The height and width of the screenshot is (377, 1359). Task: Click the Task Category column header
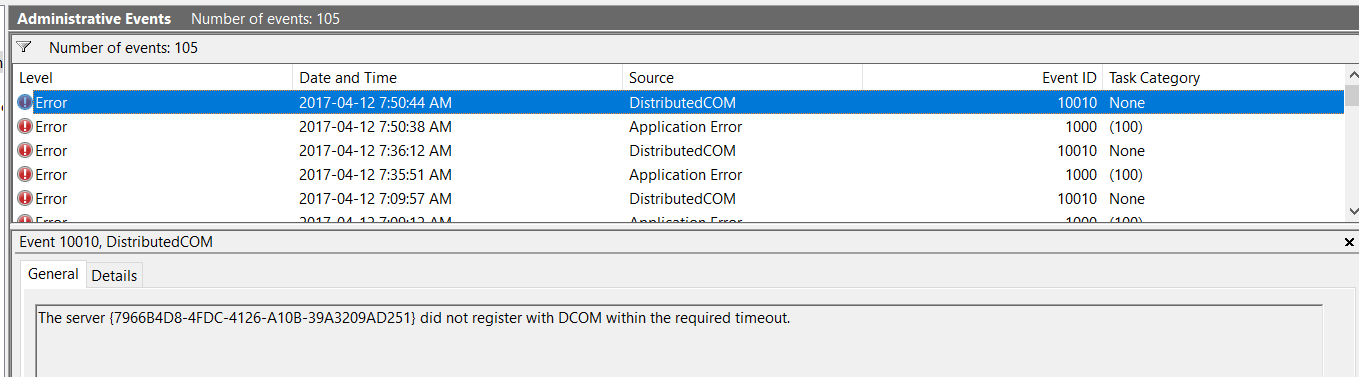[x=1224, y=77]
